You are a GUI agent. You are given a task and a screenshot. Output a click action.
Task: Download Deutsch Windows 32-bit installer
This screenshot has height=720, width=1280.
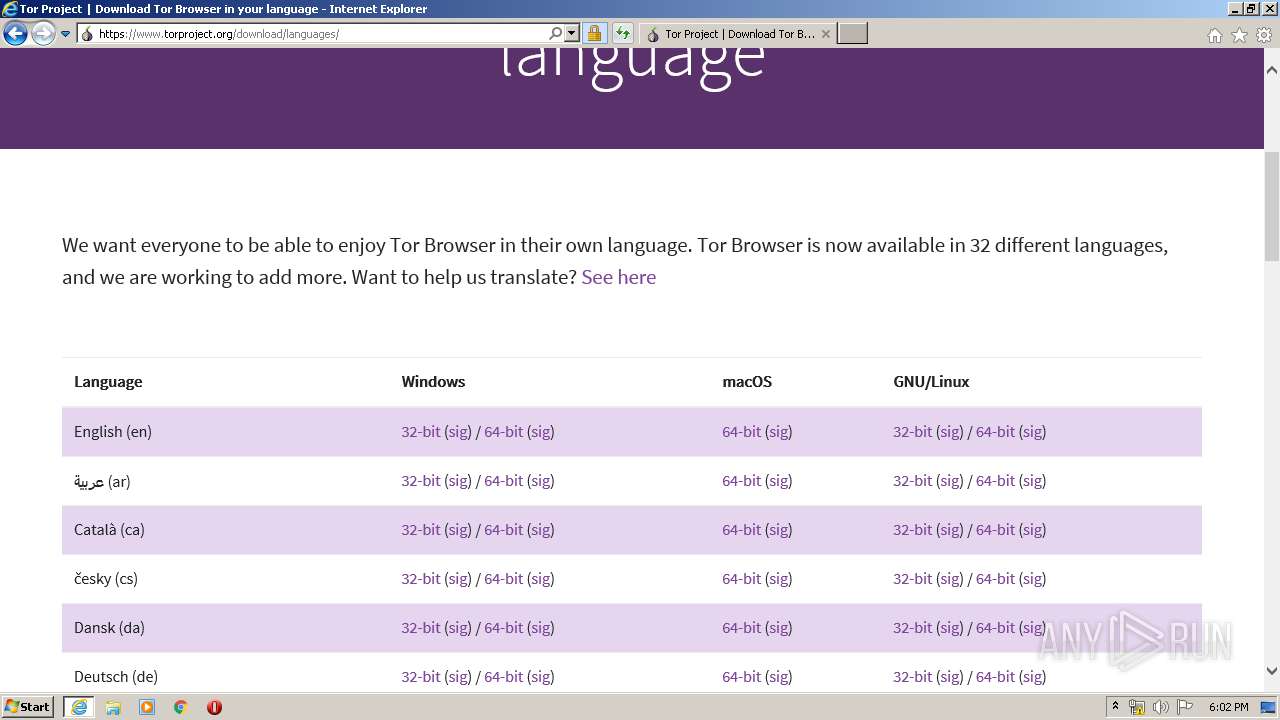pyautogui.click(x=420, y=677)
